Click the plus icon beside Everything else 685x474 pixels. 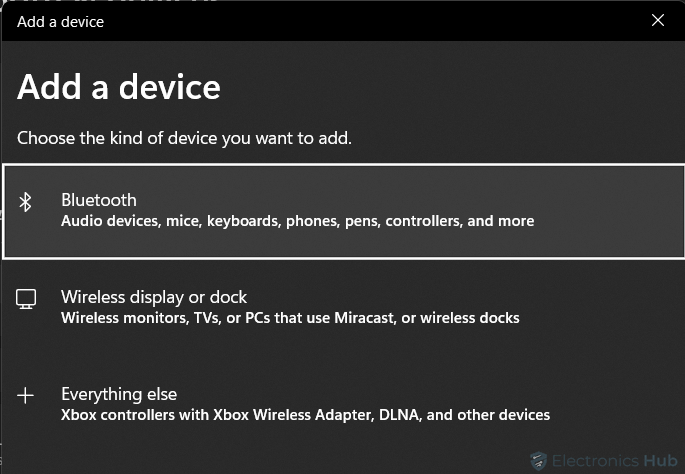click(x=25, y=395)
